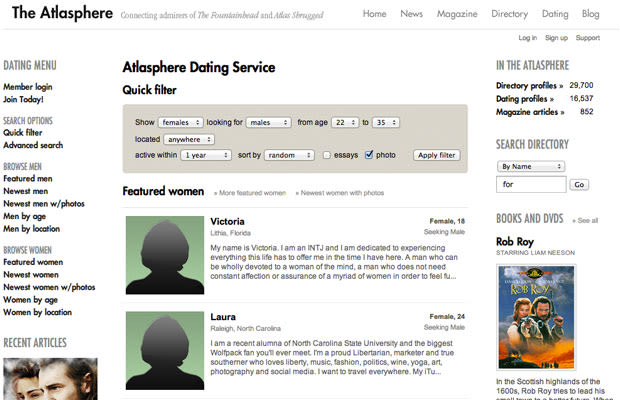Open the recent article photo thumbnail
Viewport: 620px width, 400px height.
(x=50, y=379)
